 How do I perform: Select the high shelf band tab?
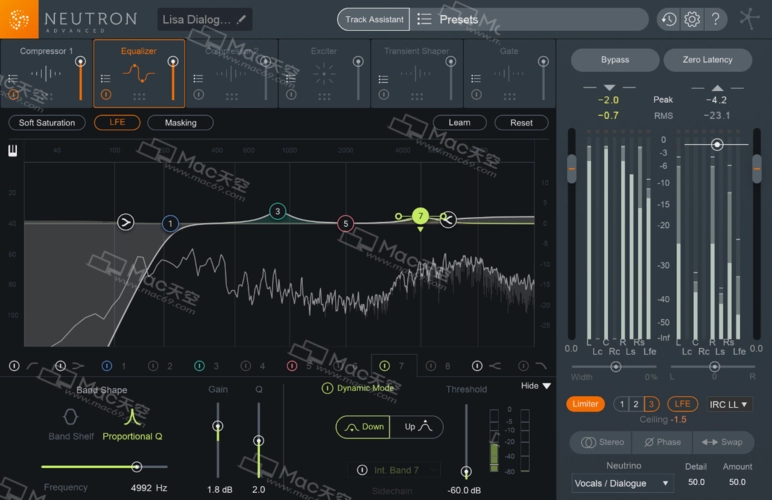(486, 366)
